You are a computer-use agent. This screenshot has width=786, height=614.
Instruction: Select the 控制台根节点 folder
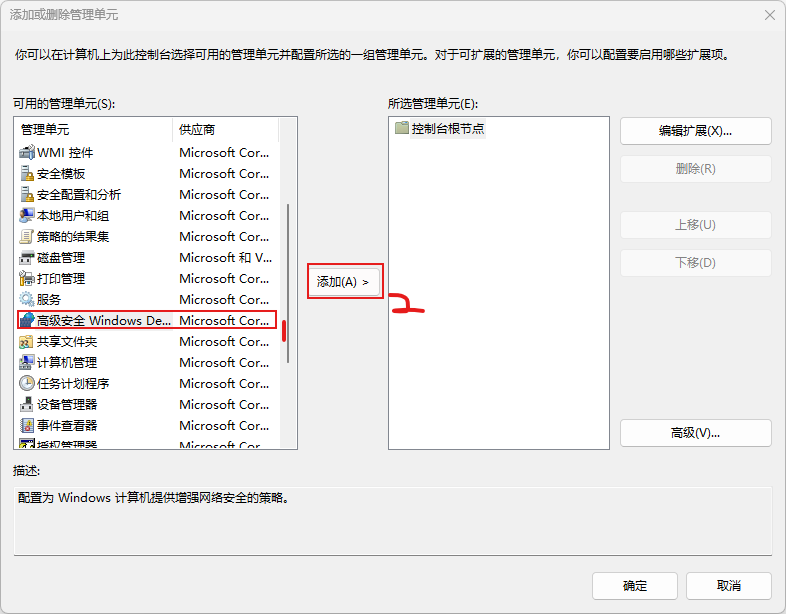(447, 129)
